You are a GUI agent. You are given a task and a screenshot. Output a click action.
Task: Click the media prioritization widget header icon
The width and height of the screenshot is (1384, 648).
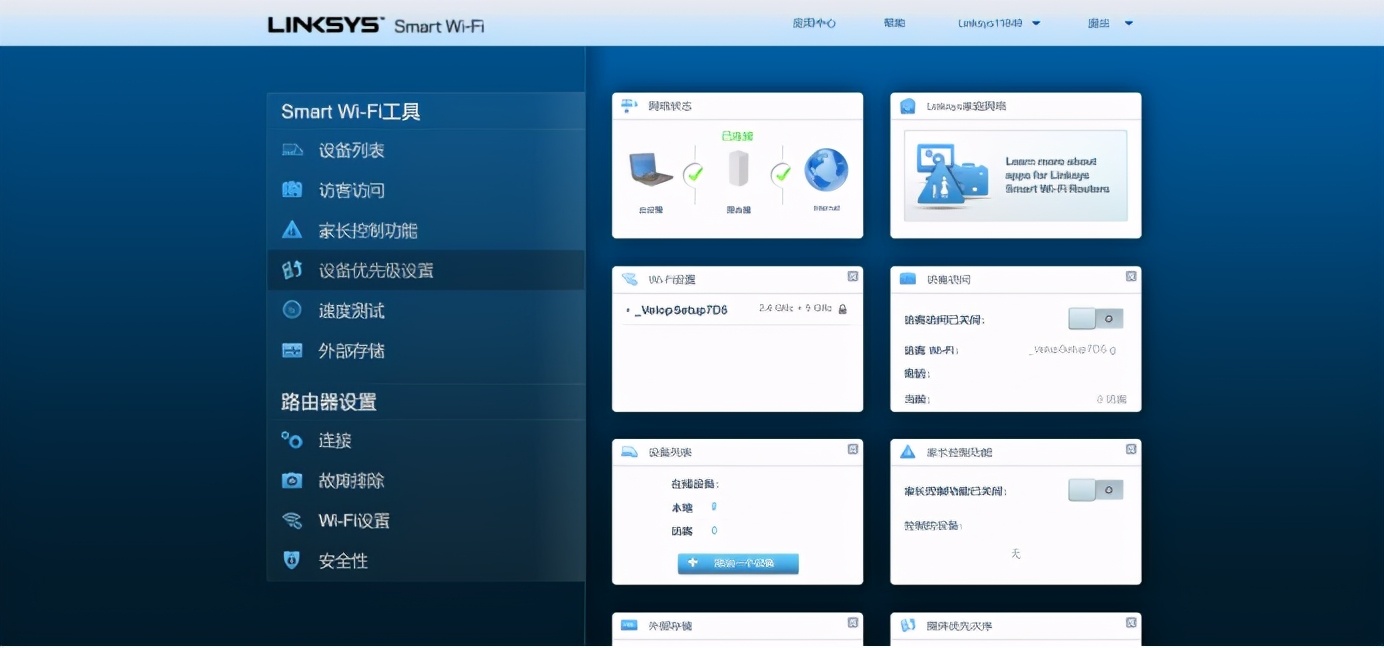908,625
